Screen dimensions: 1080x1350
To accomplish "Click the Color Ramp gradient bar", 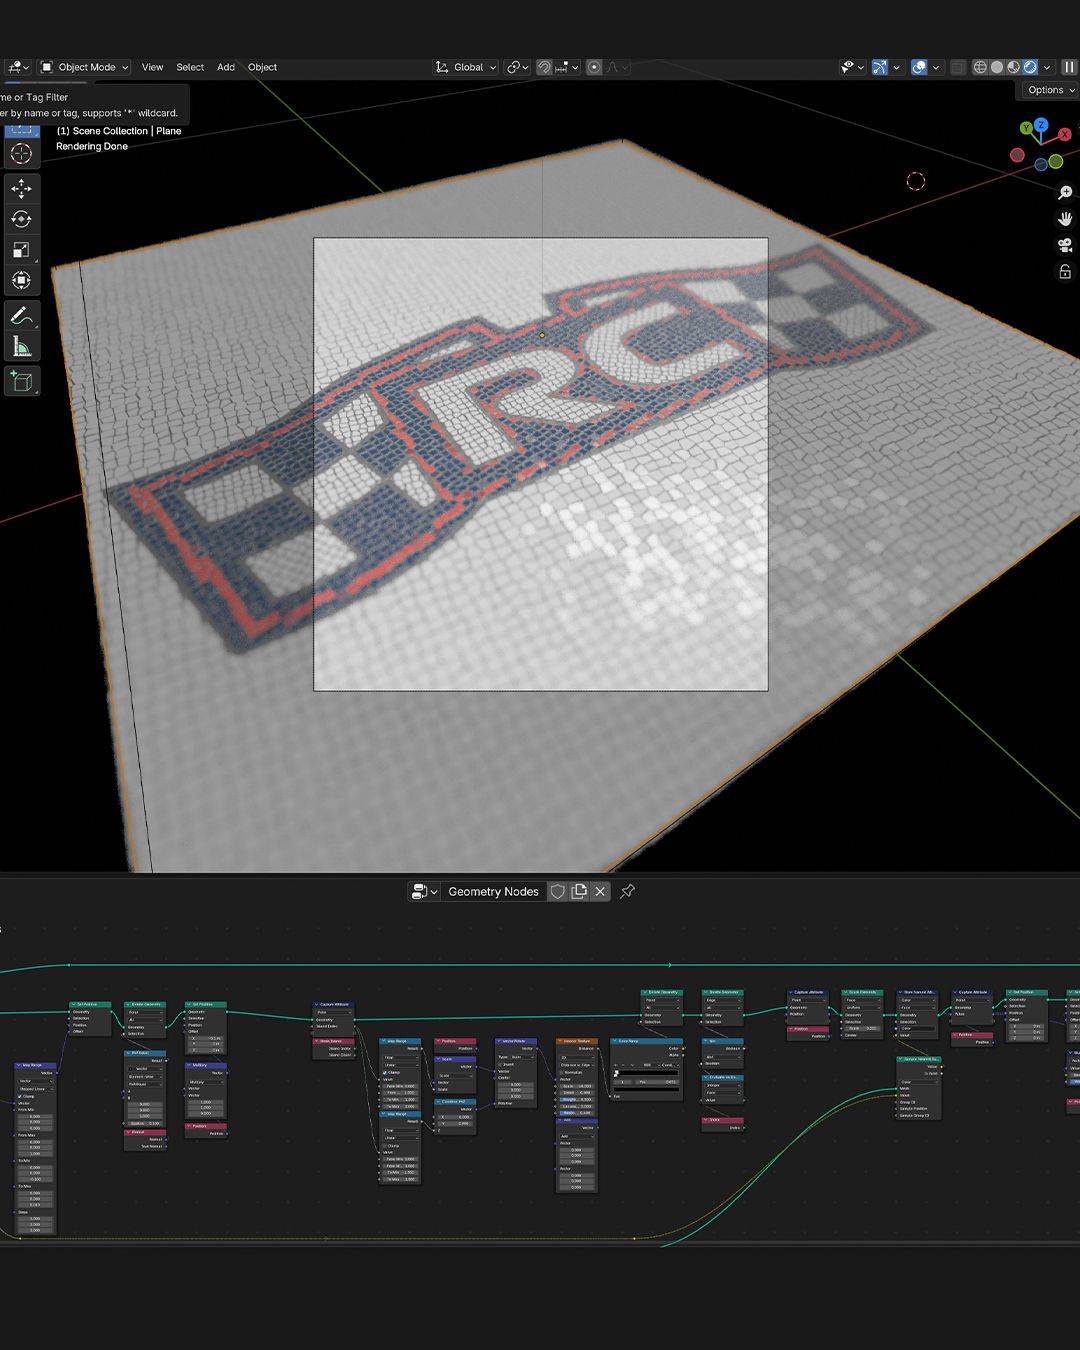I will (x=647, y=1073).
